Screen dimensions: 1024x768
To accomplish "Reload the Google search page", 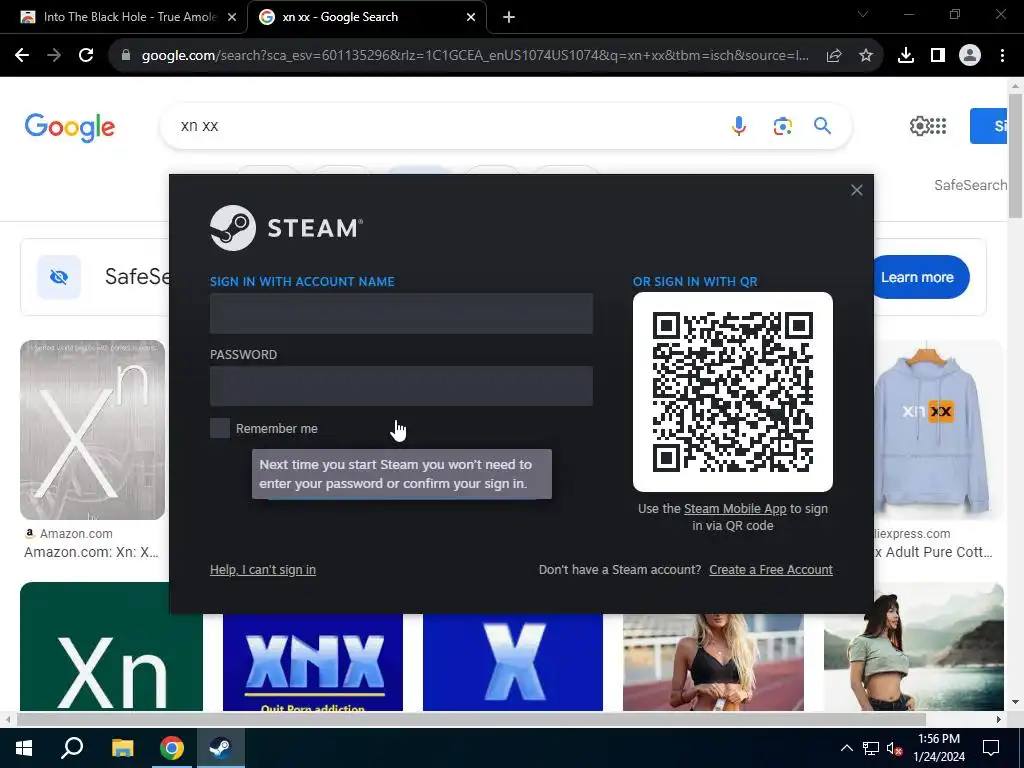I will tap(86, 56).
